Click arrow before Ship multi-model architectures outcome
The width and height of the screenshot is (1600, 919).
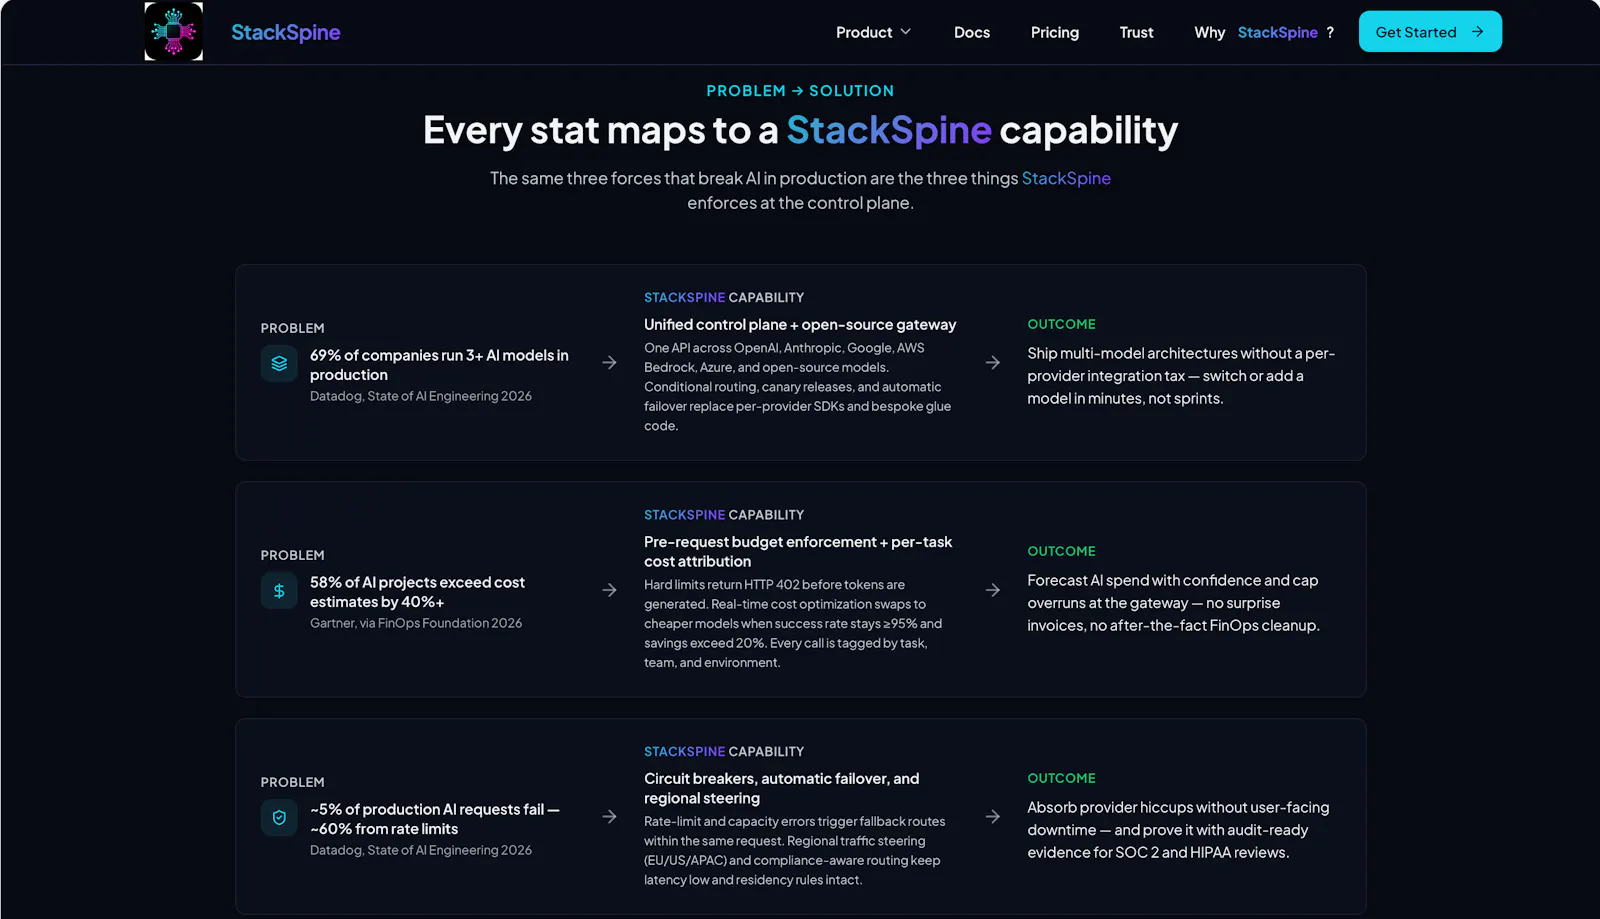992,363
